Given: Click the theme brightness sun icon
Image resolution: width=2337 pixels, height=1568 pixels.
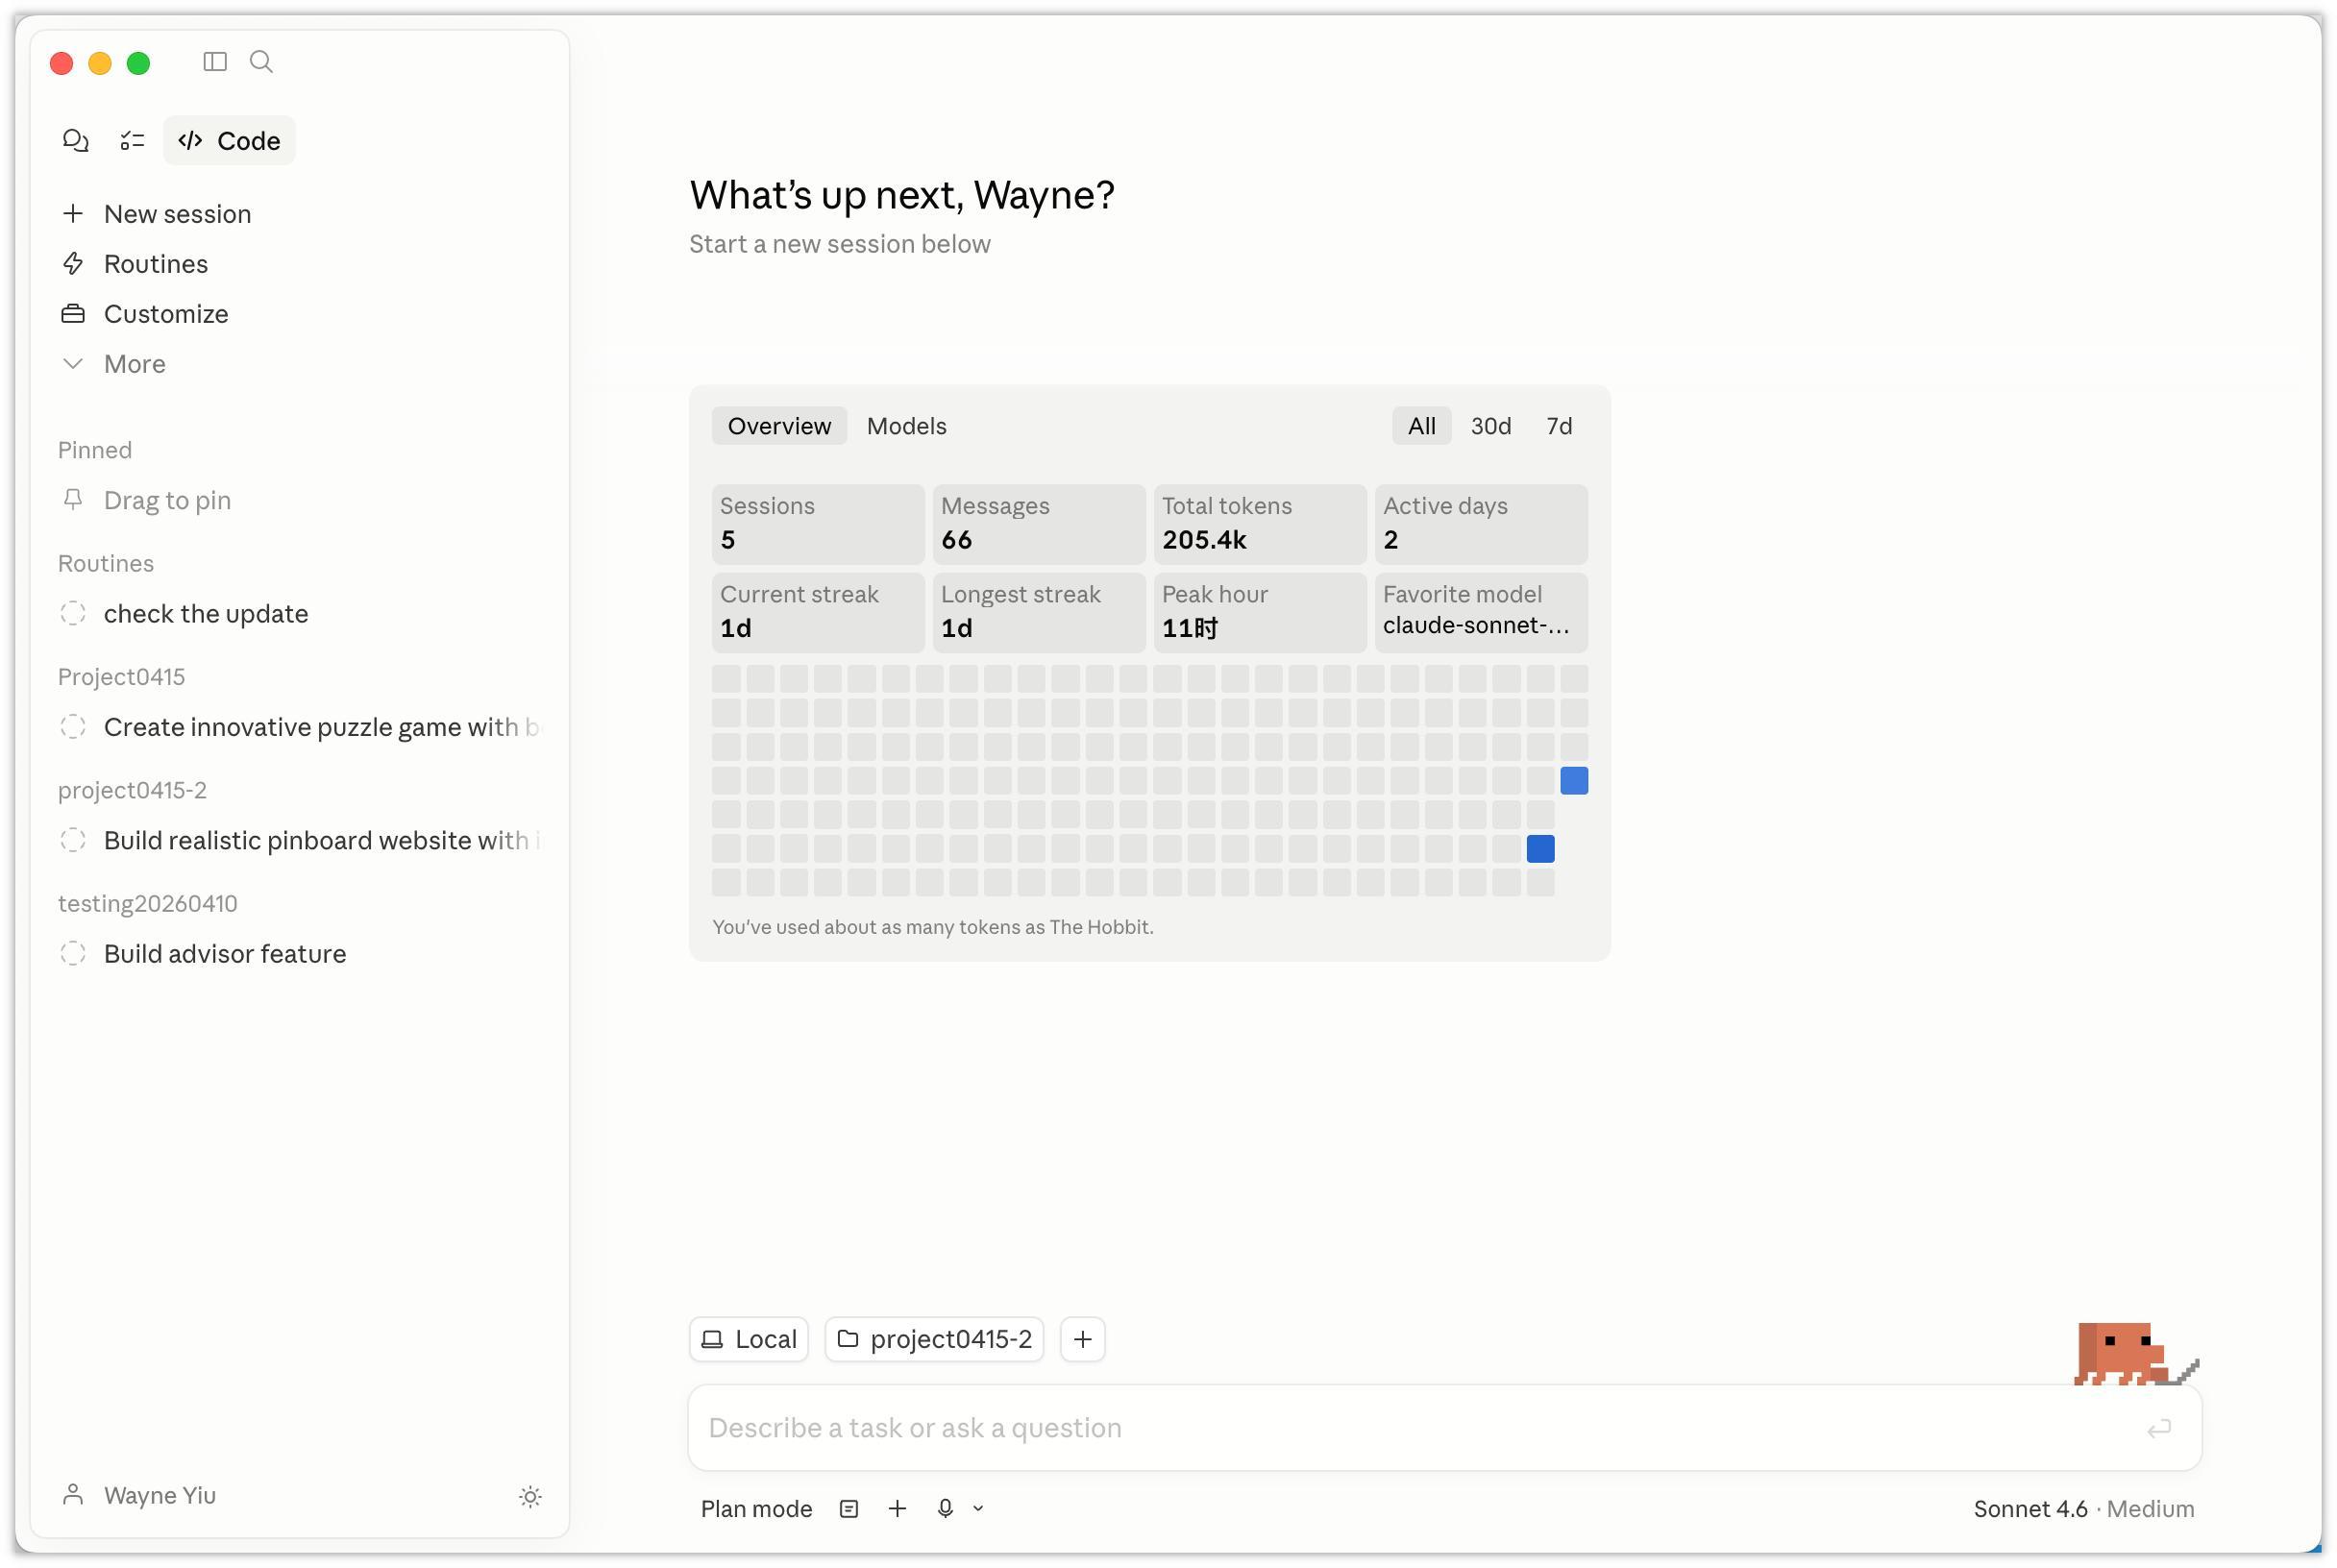Looking at the screenshot, I should pos(530,1496).
